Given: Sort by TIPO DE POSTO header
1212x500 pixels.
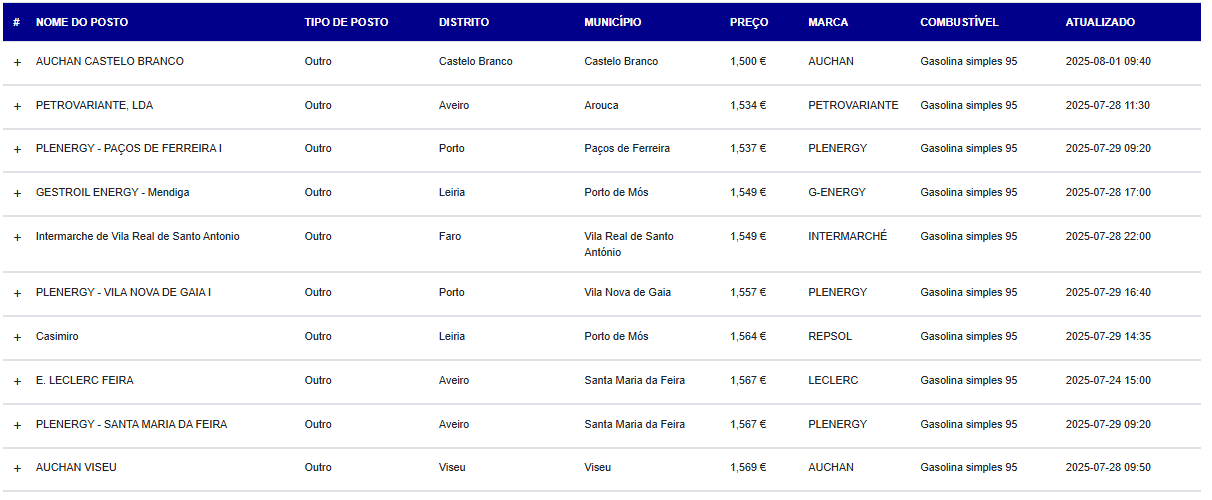Looking at the screenshot, I should 346,22.
